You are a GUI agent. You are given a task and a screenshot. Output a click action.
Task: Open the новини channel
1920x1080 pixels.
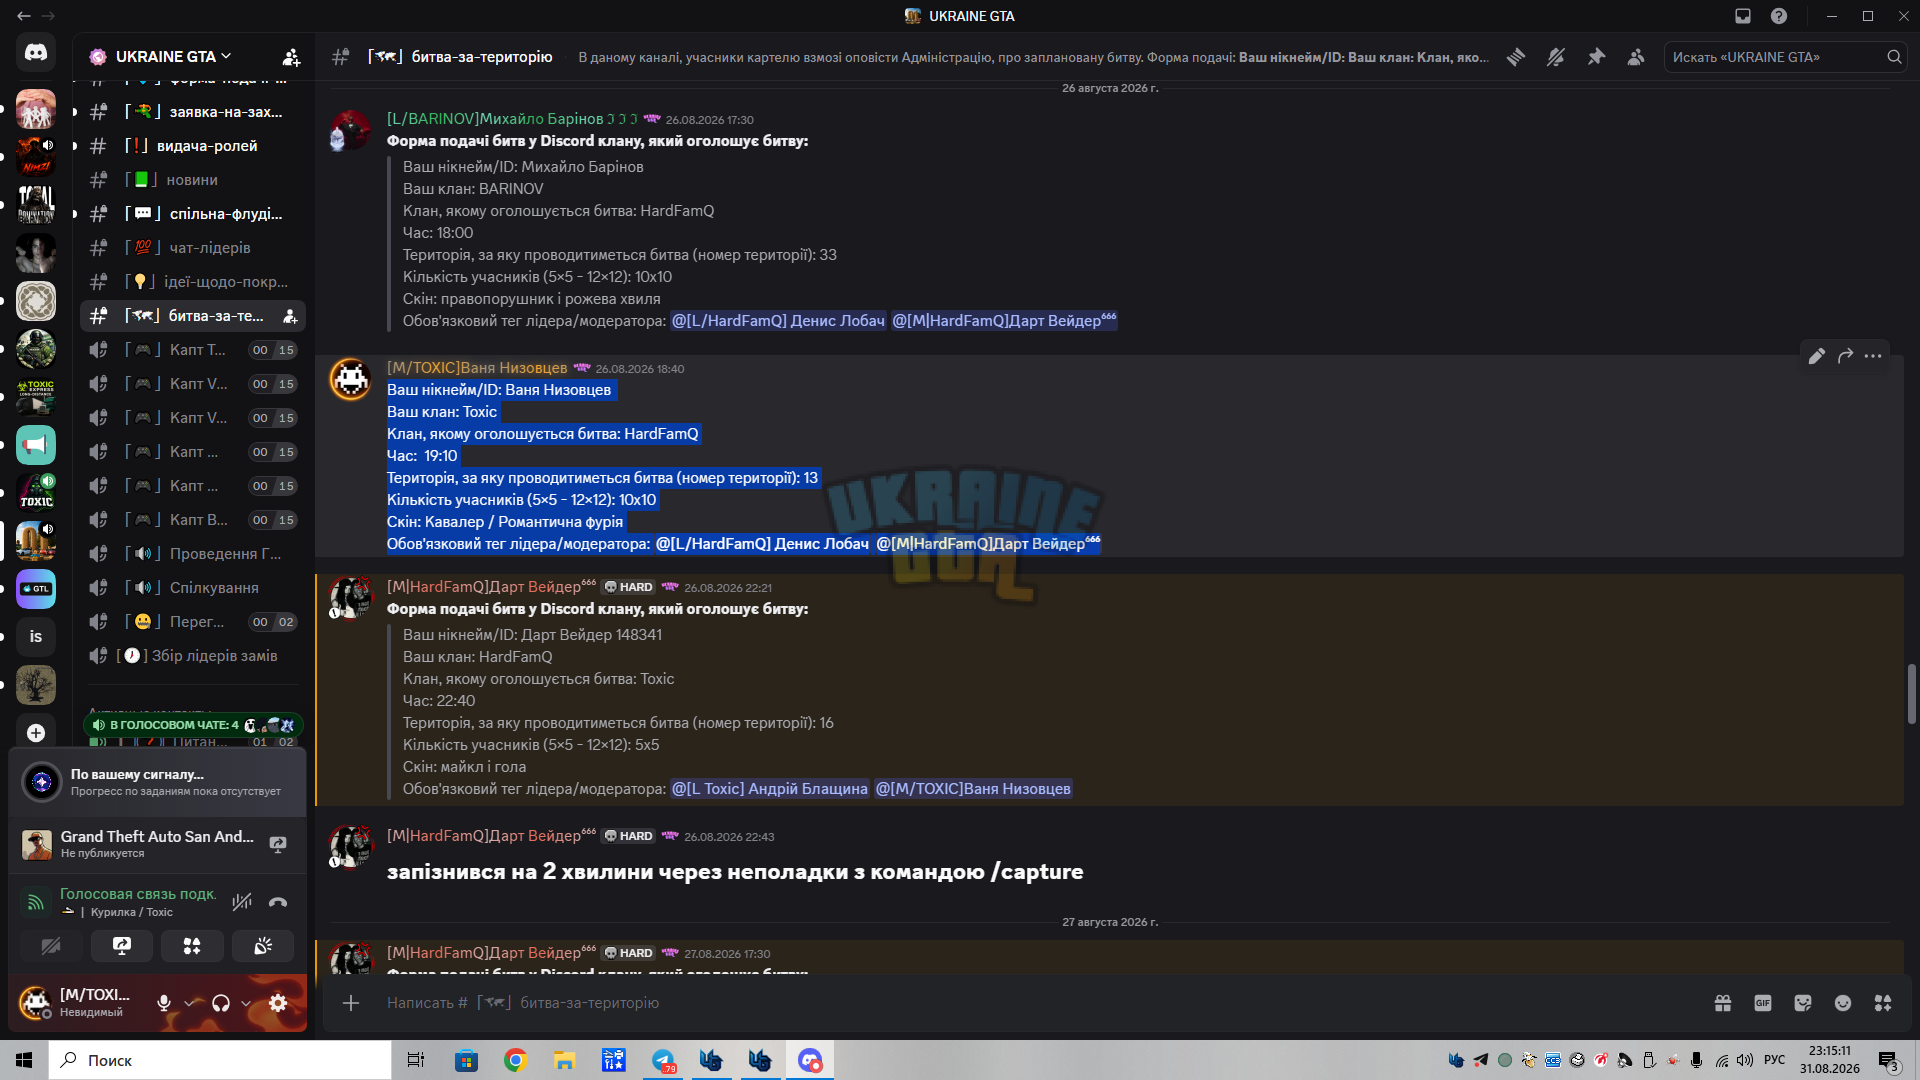click(x=193, y=180)
